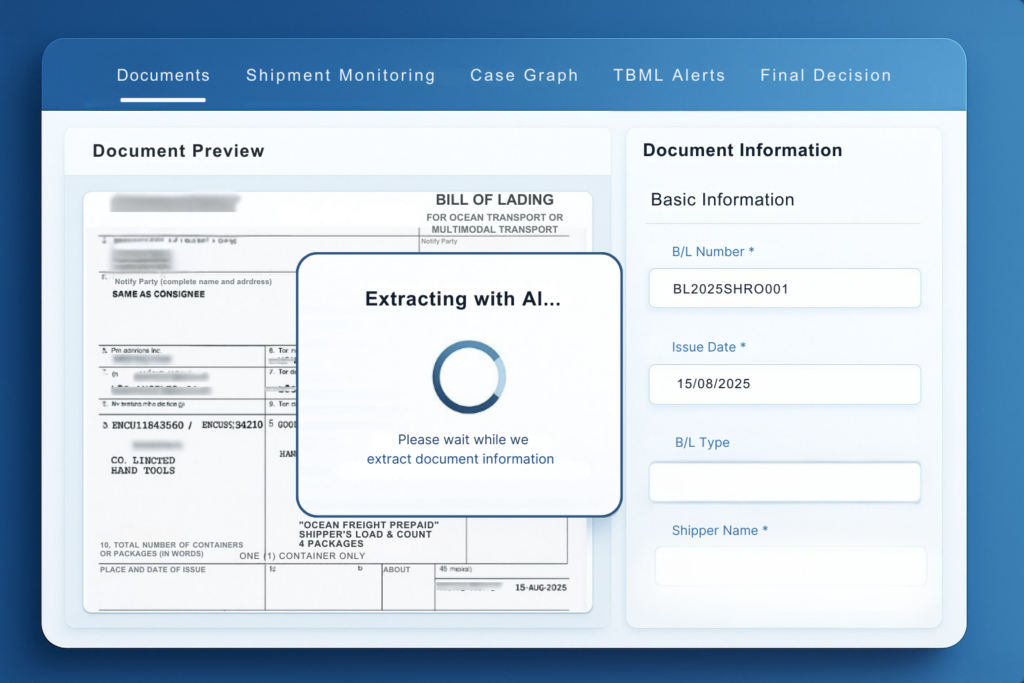Go to the Final Decision tab
1024x683 pixels.
point(825,74)
